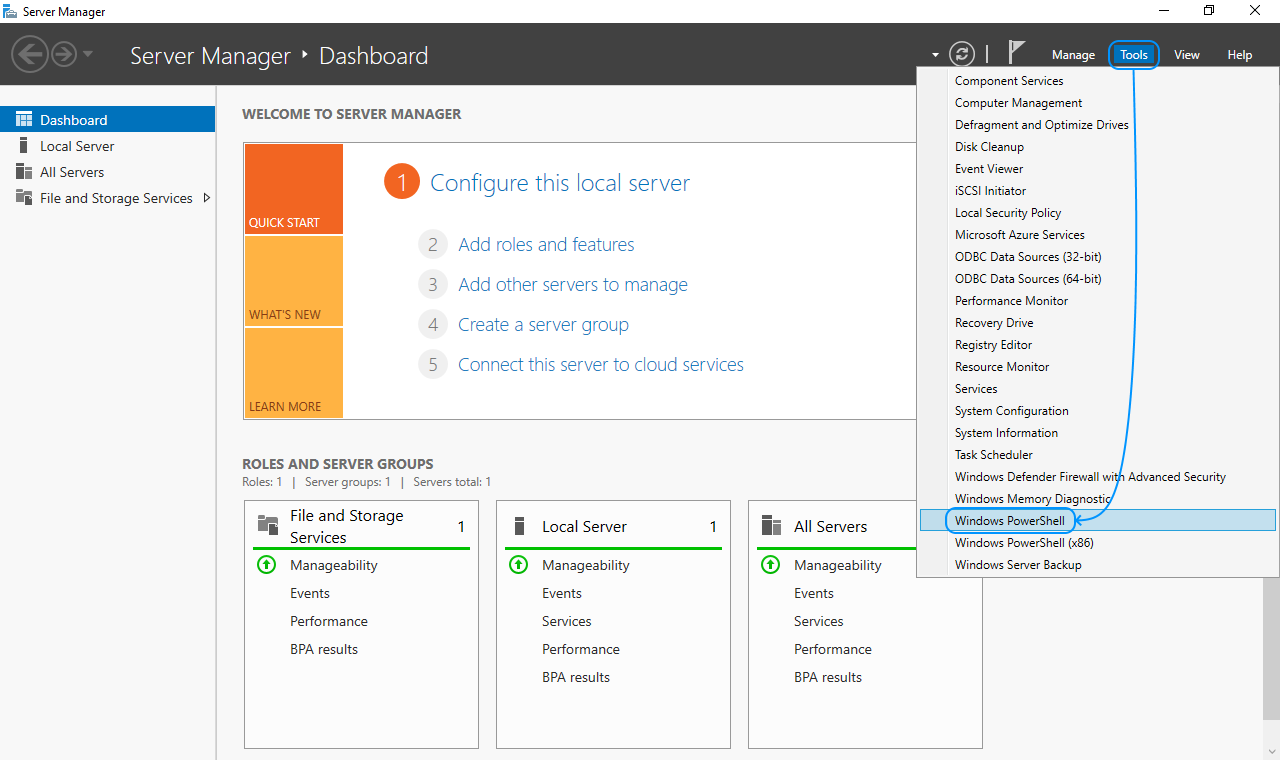Select File and Storage Services in sidebar
The width and height of the screenshot is (1280, 760).
107,198
